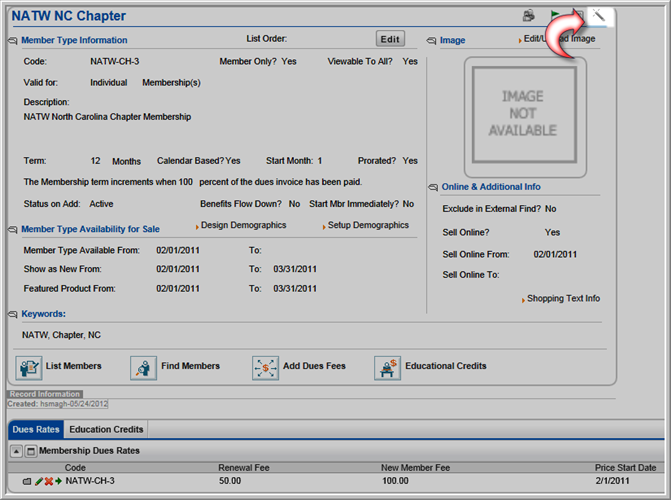The width and height of the screenshot is (671, 500).
Task: Click window icon beside Membership Dues Rates
Action: point(30,451)
